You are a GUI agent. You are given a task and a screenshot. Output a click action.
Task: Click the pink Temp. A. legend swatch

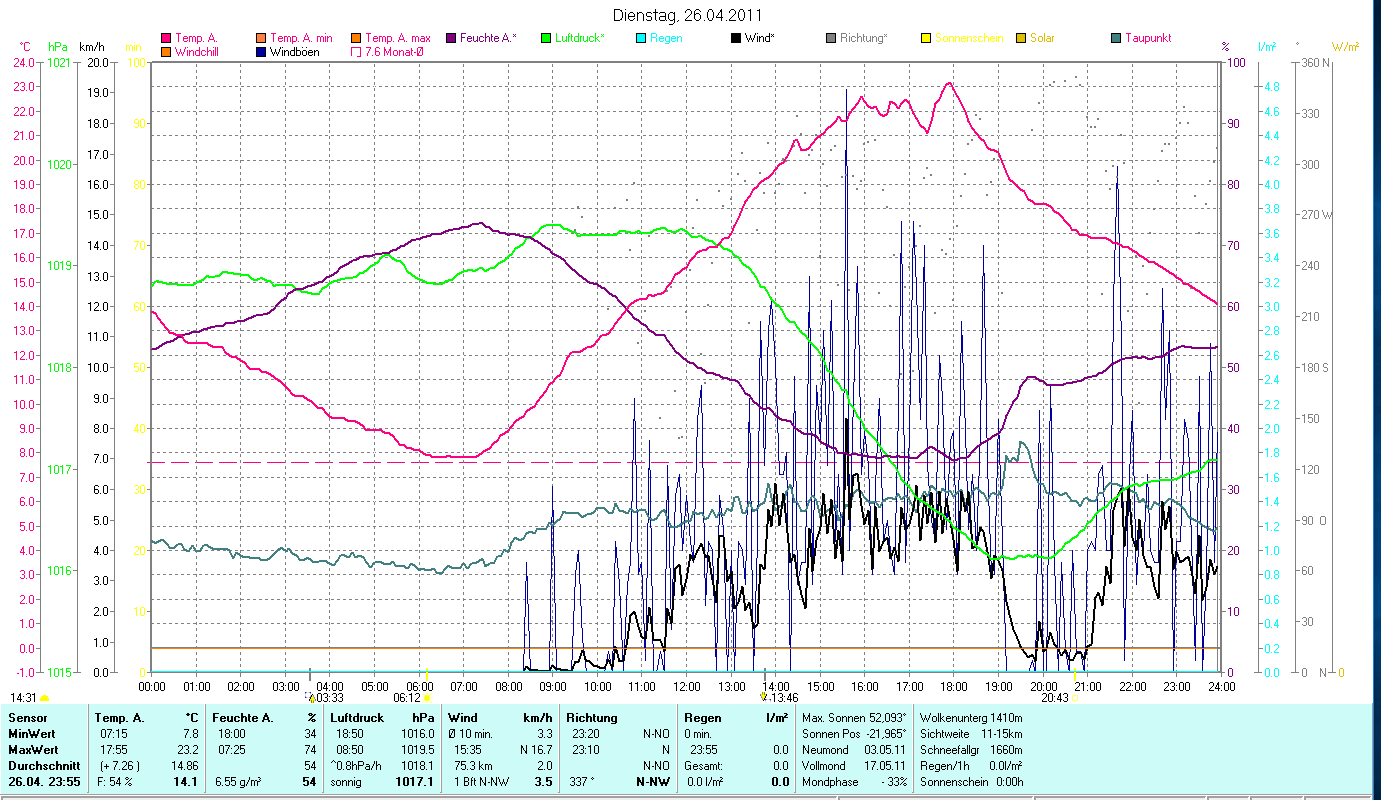(166, 38)
